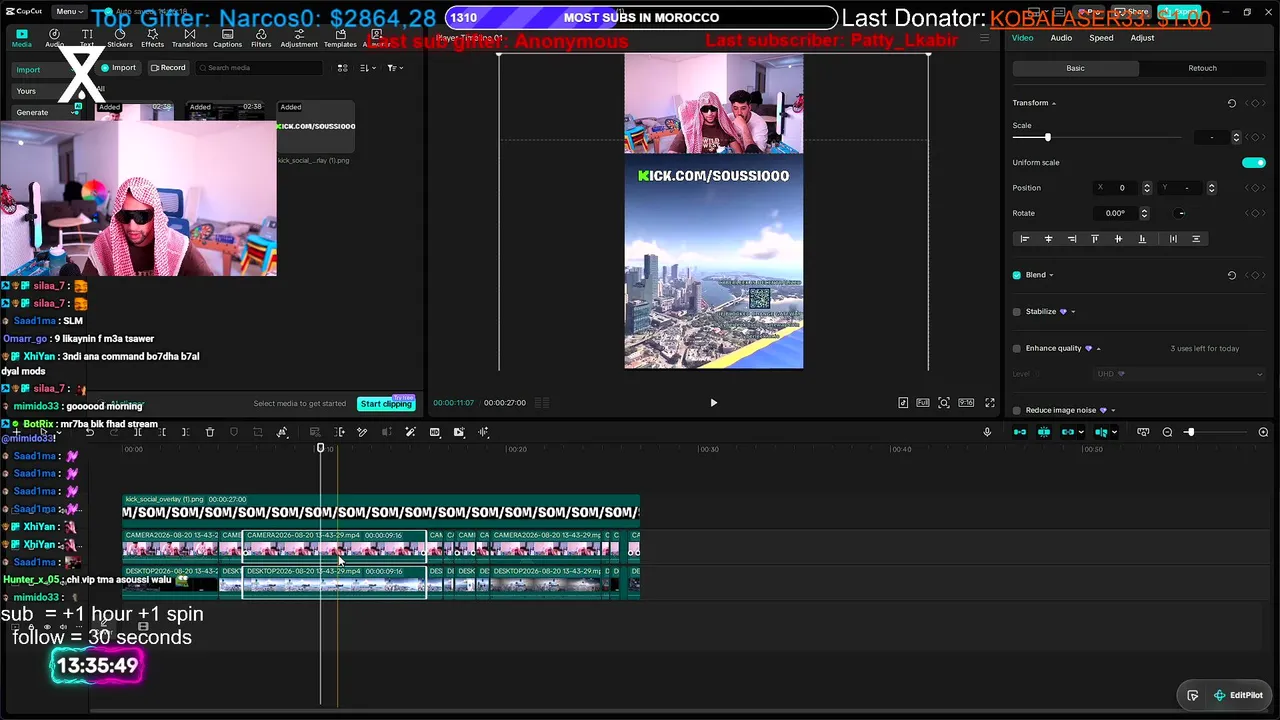Open the Filters panel
Screen dimensions: 1280x720
[x=261, y=38]
